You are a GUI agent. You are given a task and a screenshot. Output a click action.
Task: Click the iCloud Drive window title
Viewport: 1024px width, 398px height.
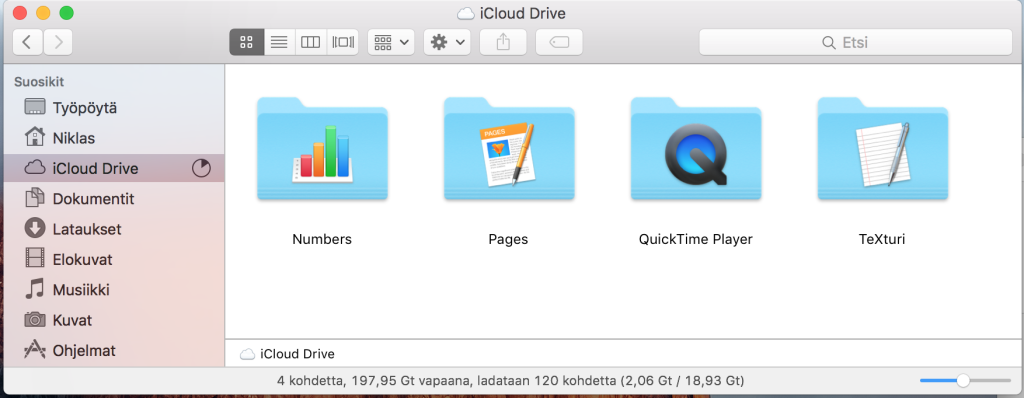(x=511, y=12)
